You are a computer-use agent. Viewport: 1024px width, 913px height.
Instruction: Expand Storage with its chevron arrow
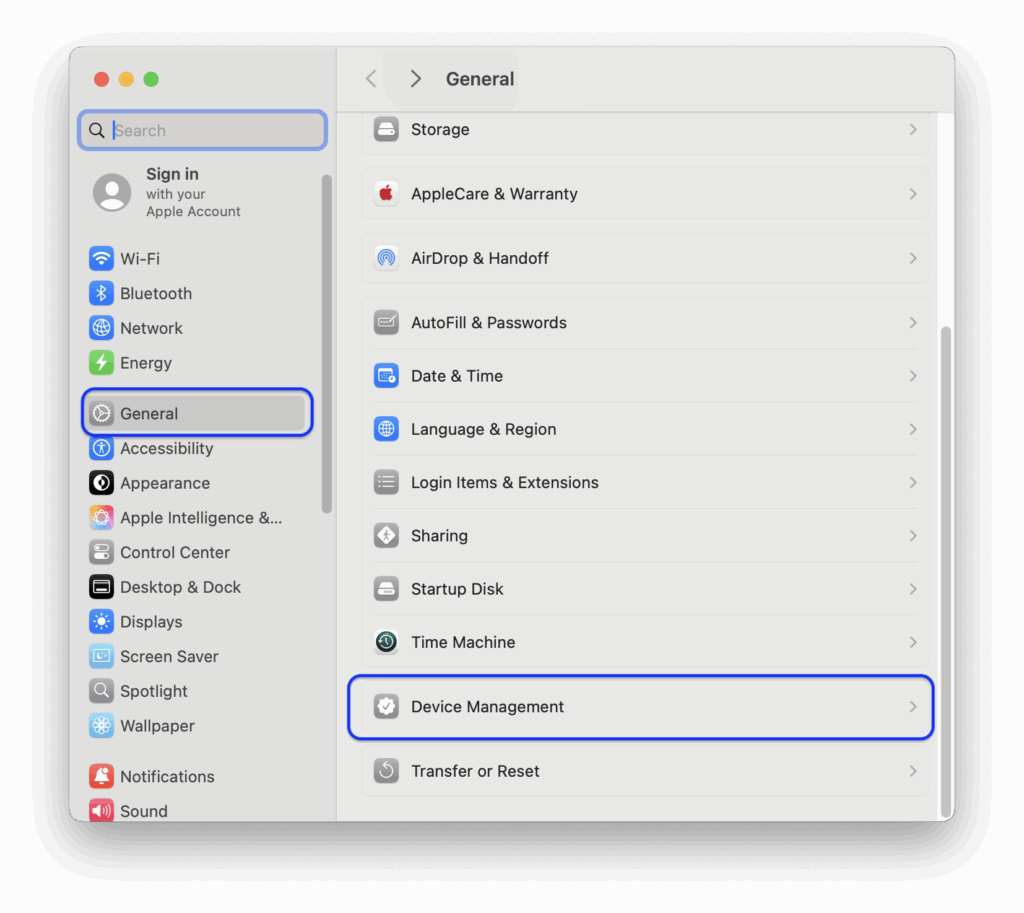pos(913,129)
